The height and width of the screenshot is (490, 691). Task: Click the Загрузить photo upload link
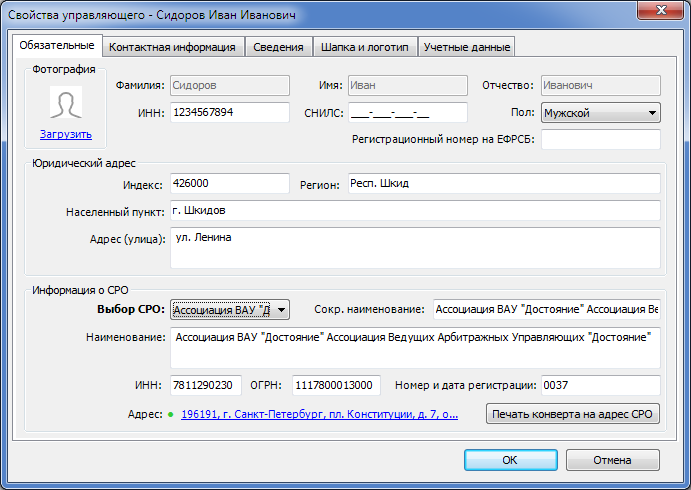66,134
